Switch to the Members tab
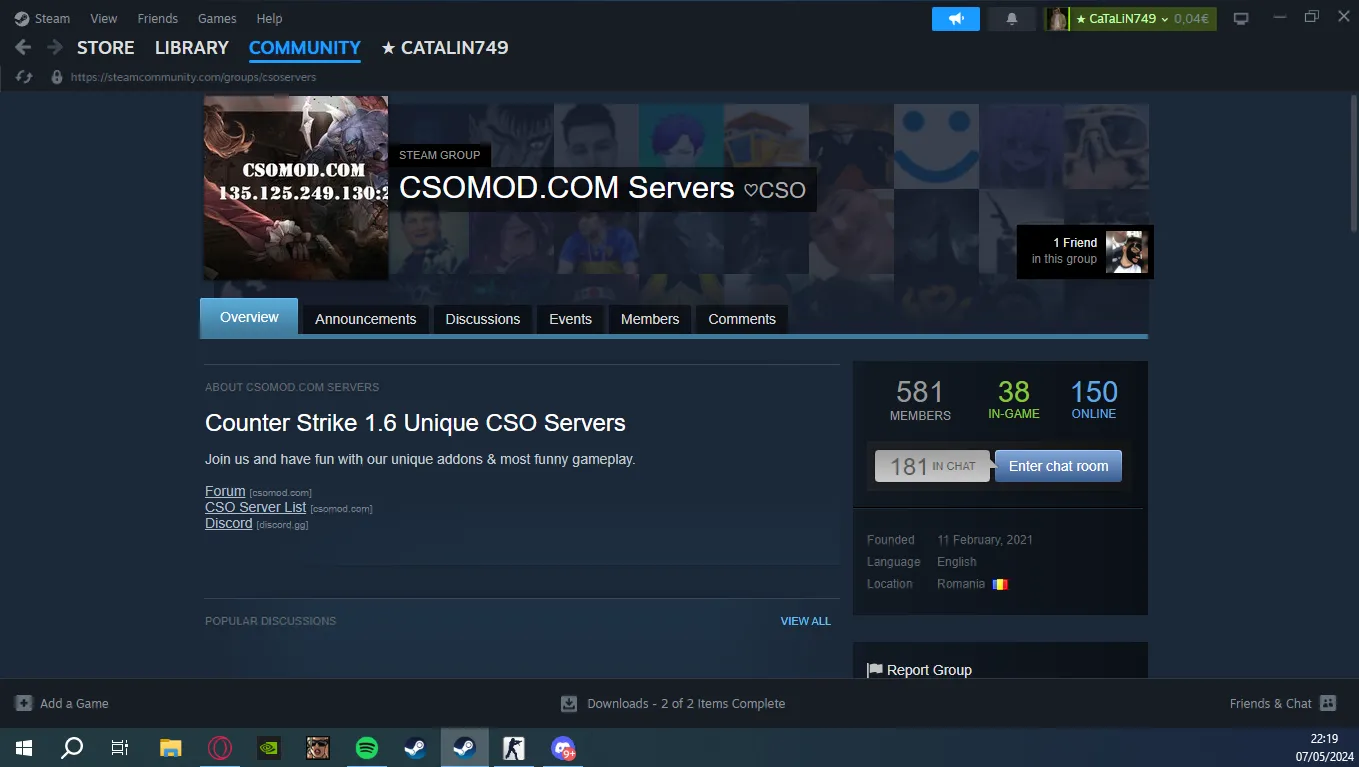The width and height of the screenshot is (1359, 767). 649,319
